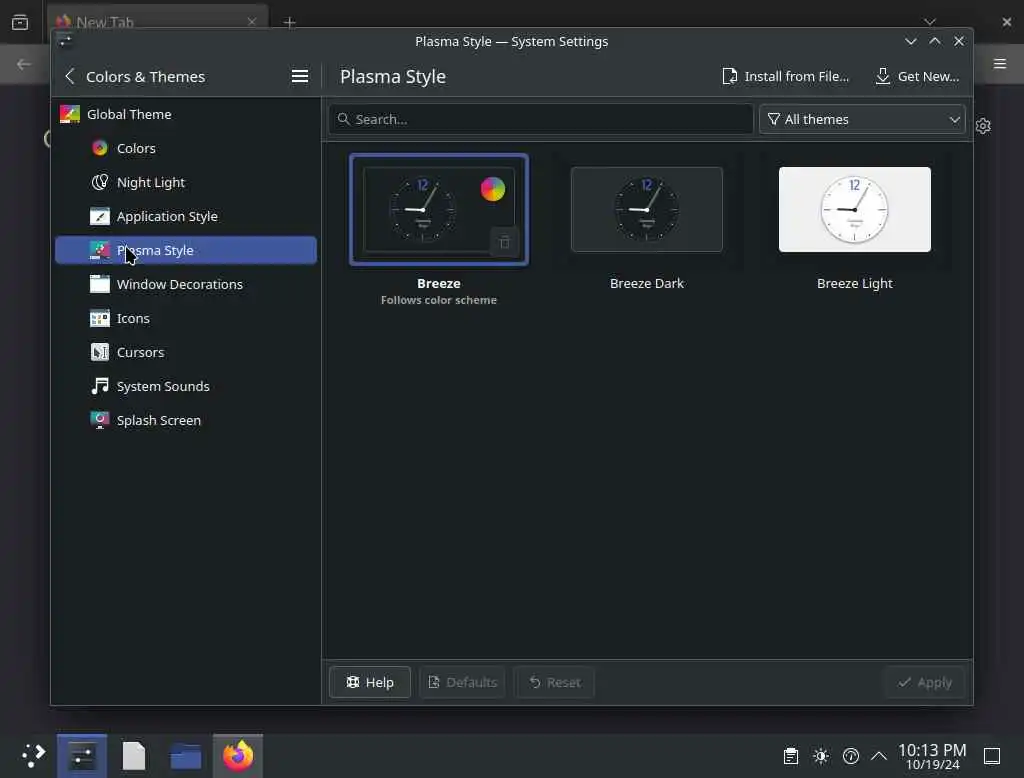Select the Breeze Dark theme thumbnail

tap(647, 210)
